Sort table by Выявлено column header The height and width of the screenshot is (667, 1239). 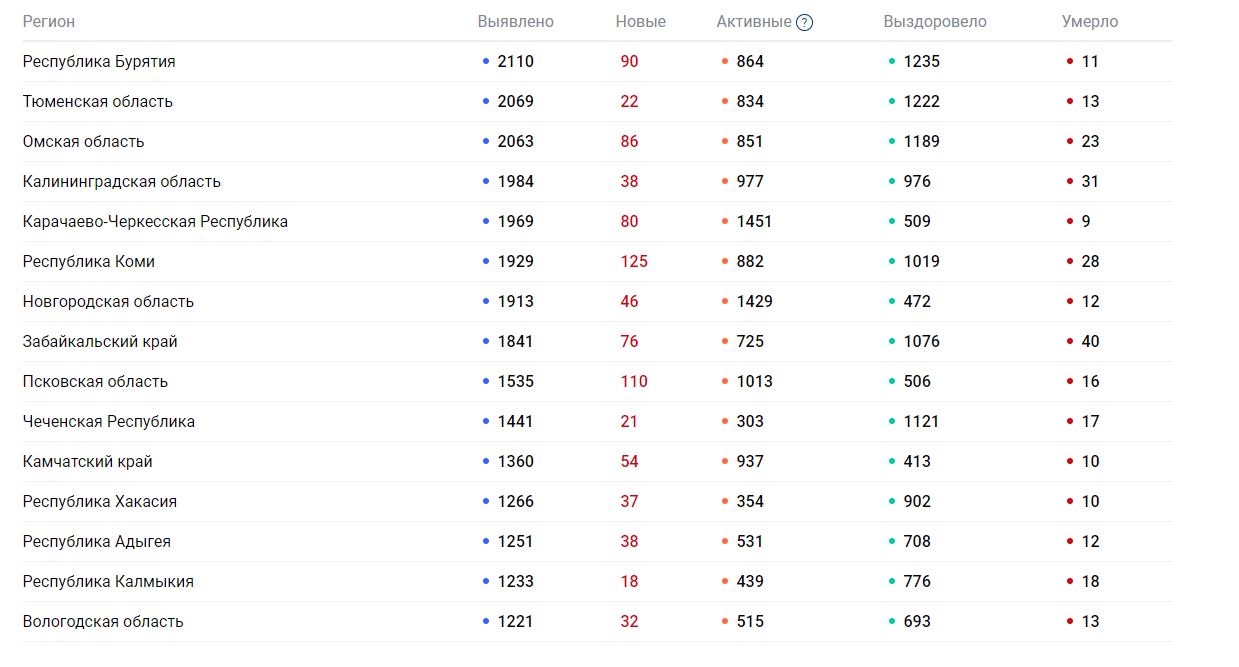tap(515, 22)
